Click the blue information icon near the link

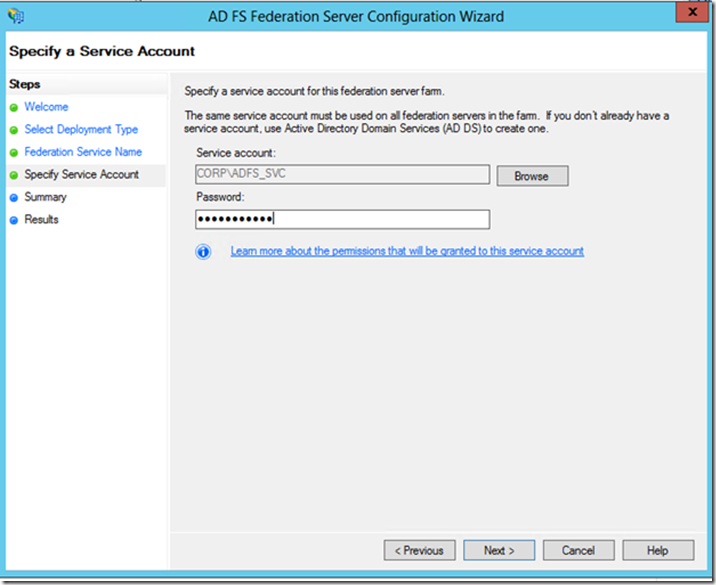pos(203,252)
